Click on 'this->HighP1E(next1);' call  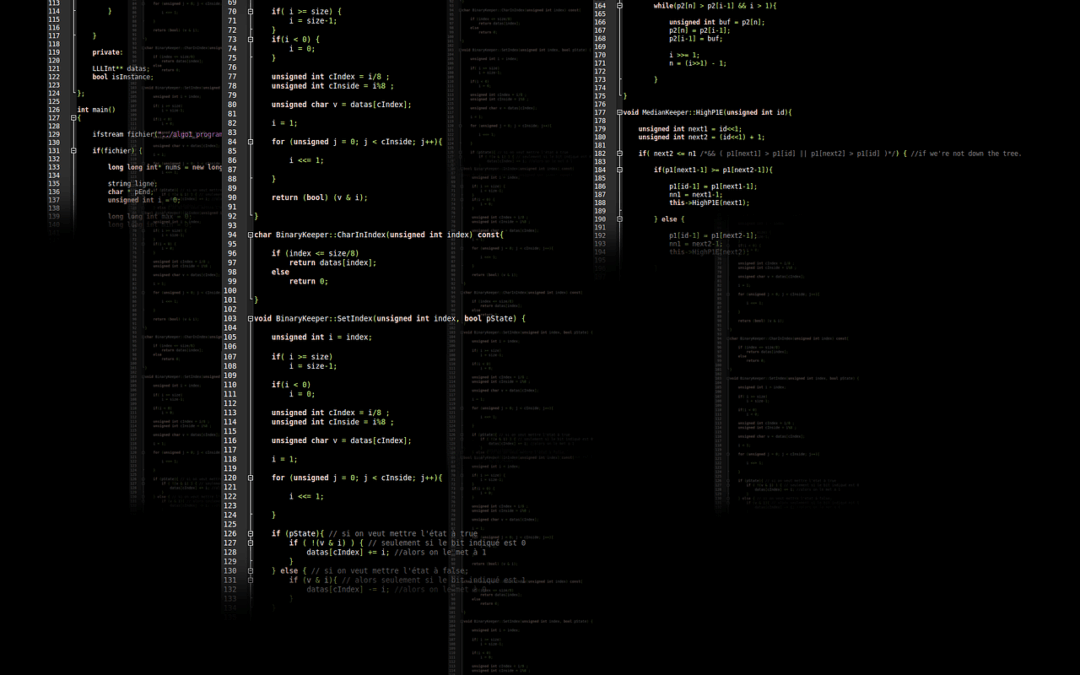tap(708, 202)
